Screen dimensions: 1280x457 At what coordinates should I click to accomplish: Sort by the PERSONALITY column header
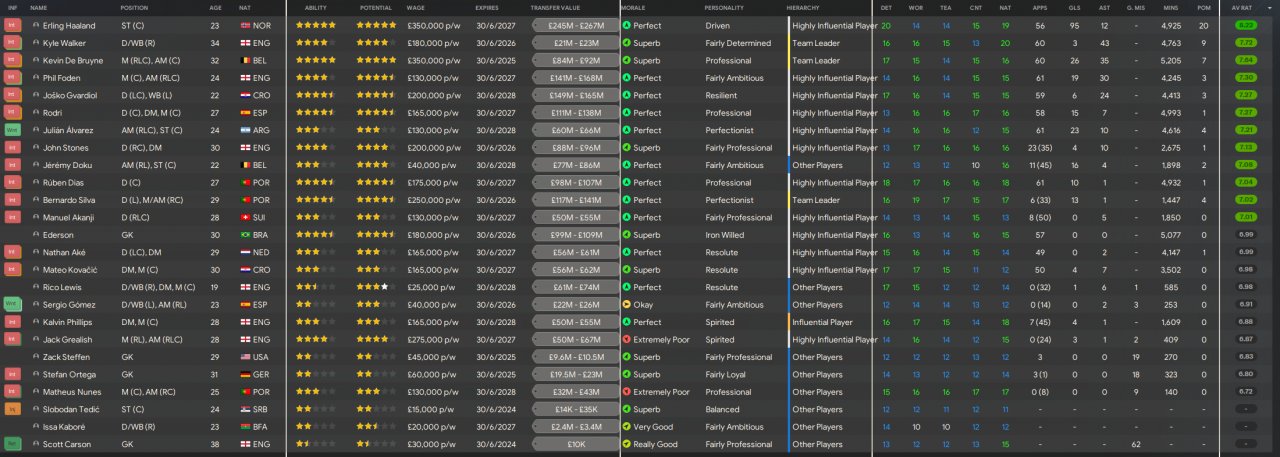tap(726, 8)
